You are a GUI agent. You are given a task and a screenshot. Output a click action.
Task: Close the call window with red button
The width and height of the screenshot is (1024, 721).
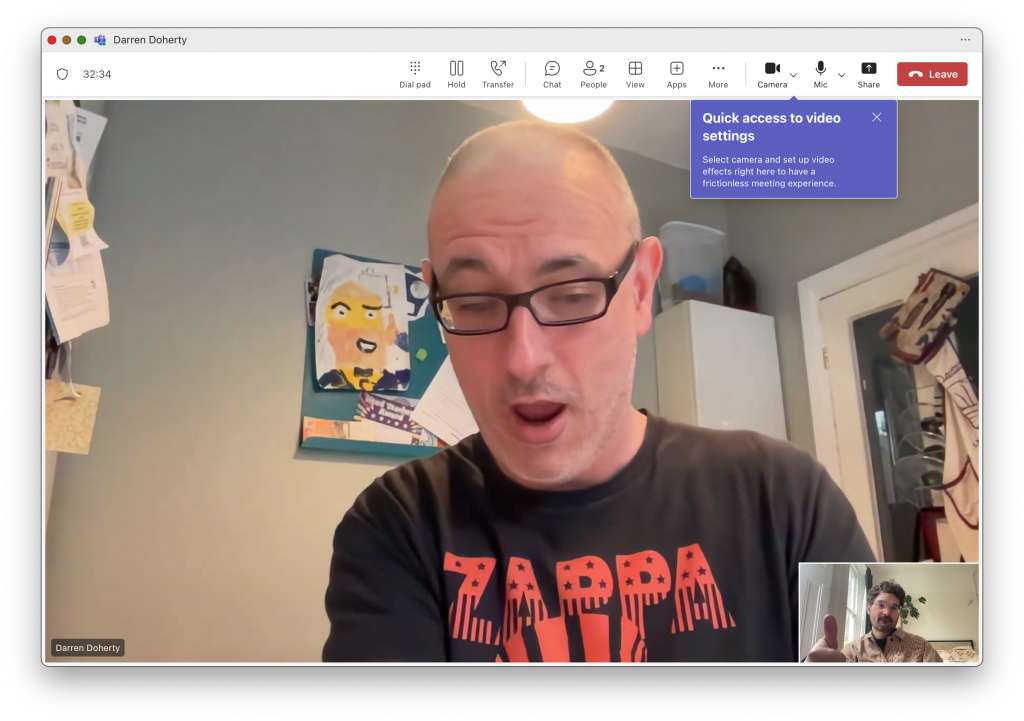click(x=52, y=40)
